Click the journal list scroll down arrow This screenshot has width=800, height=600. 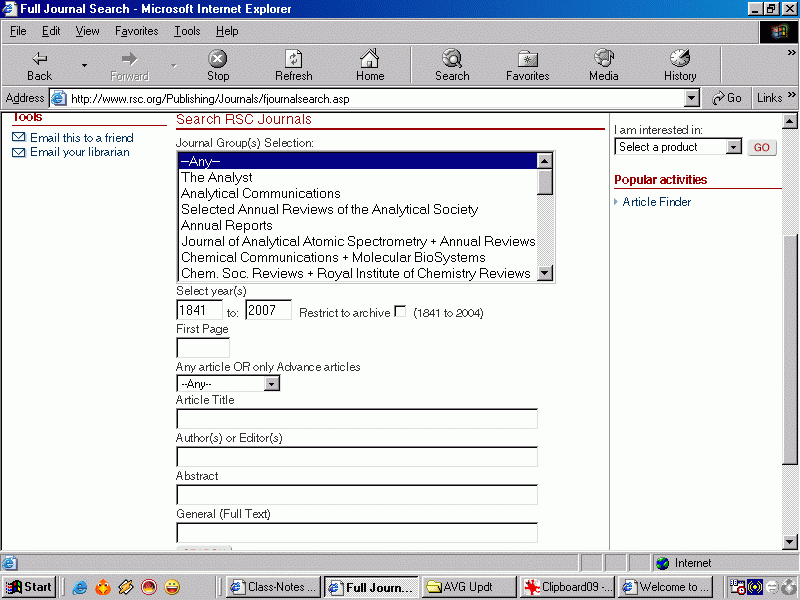[x=545, y=273]
